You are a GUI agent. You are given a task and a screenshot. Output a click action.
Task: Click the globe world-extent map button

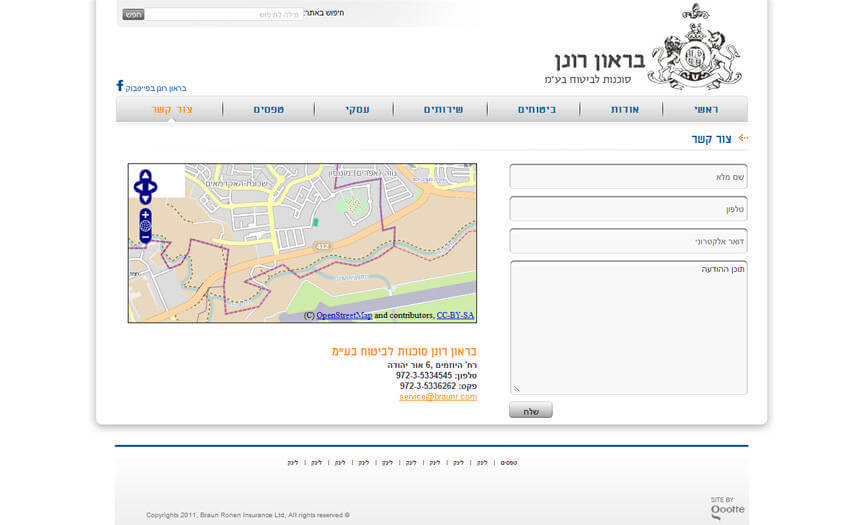[x=146, y=226]
